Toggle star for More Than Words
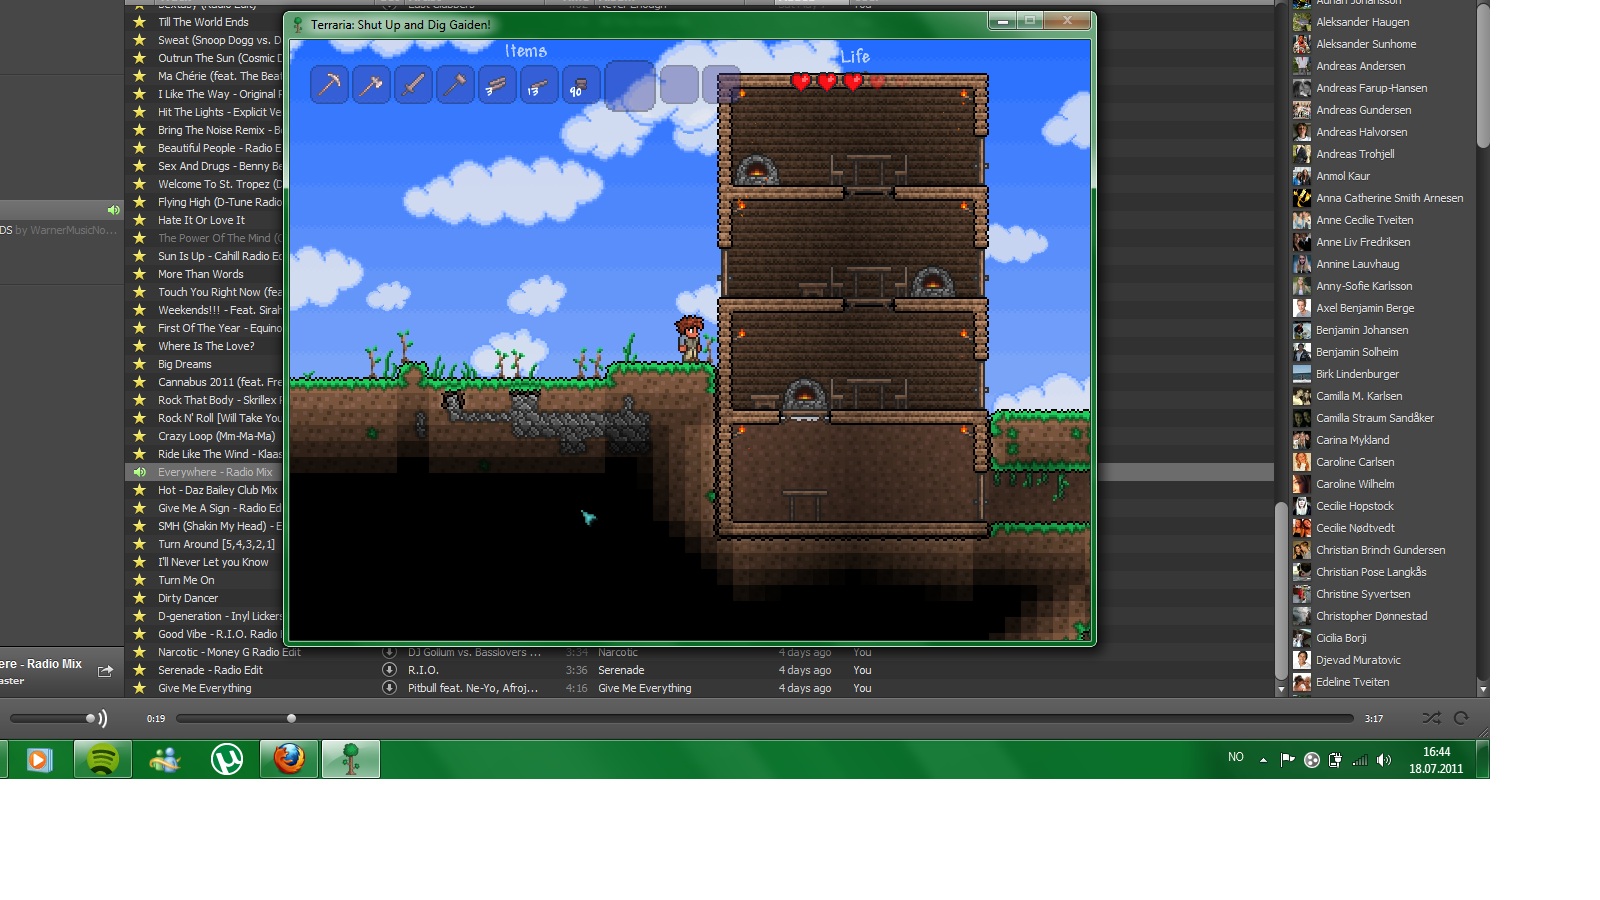This screenshot has width=1600, height=900. [x=140, y=274]
